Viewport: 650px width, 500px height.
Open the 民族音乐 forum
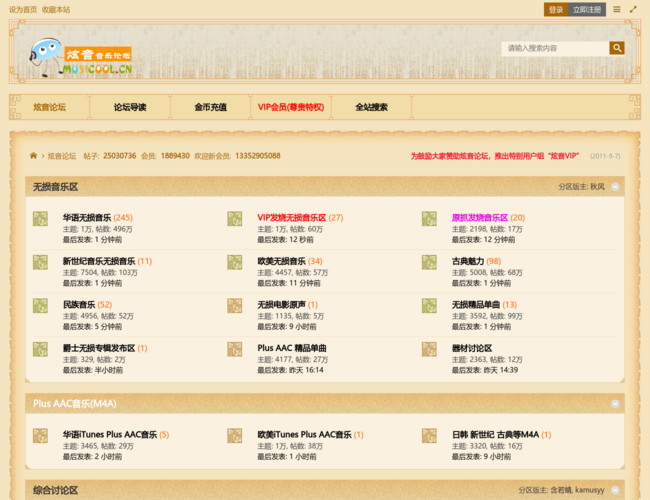[79, 305]
